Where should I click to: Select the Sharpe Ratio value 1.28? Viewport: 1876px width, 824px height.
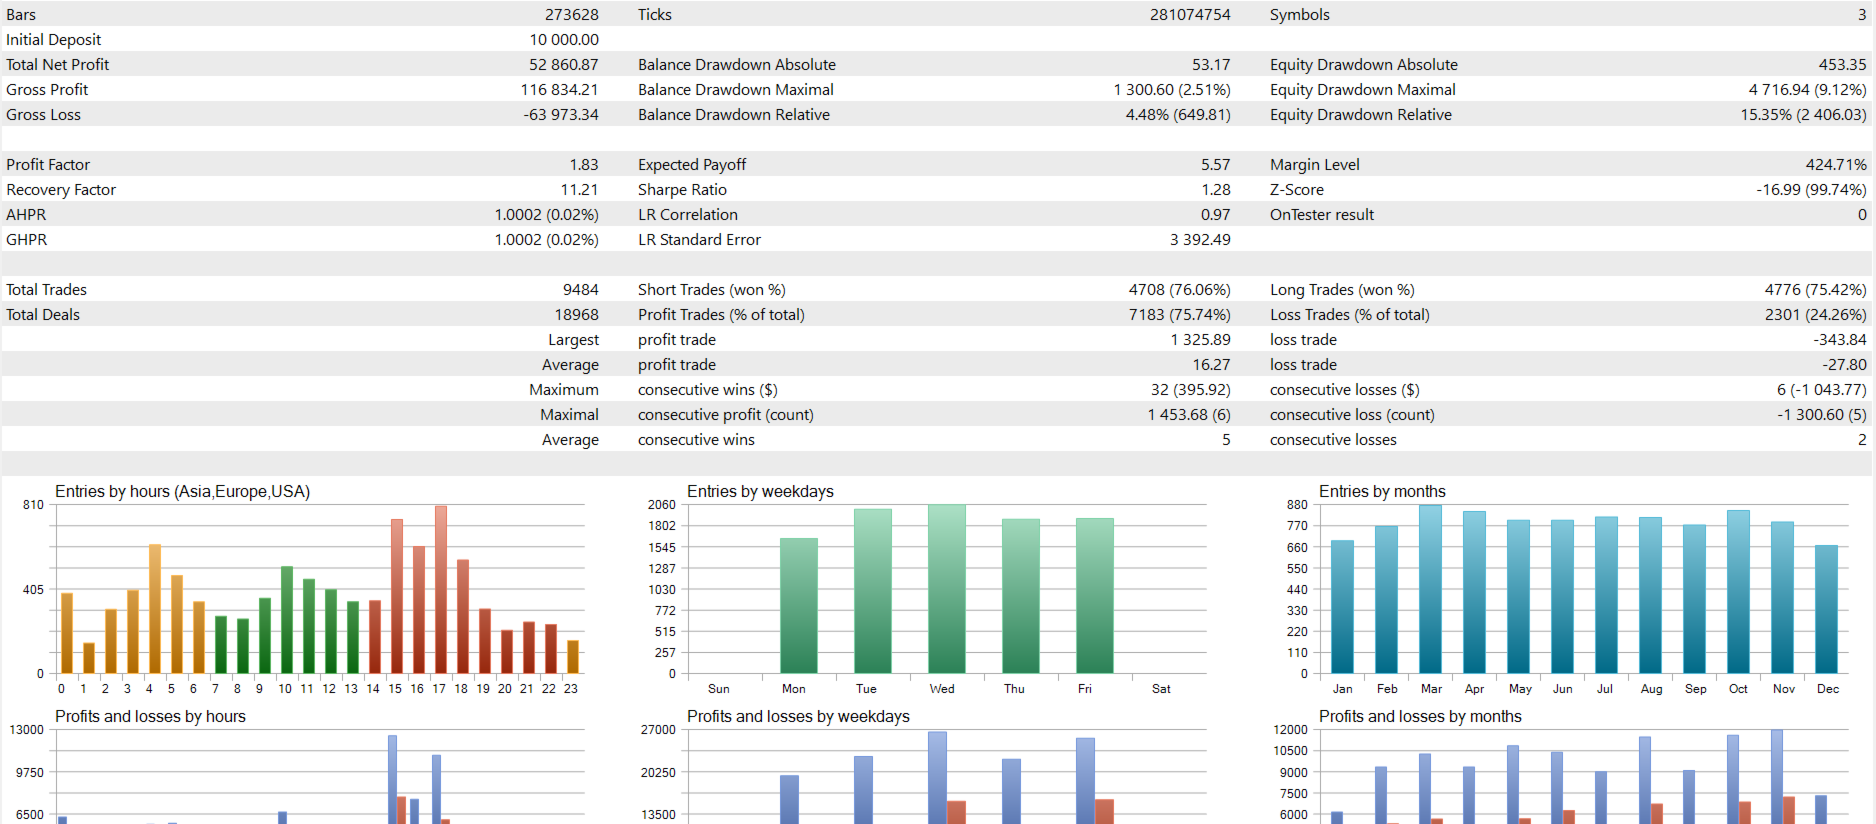click(x=1216, y=190)
